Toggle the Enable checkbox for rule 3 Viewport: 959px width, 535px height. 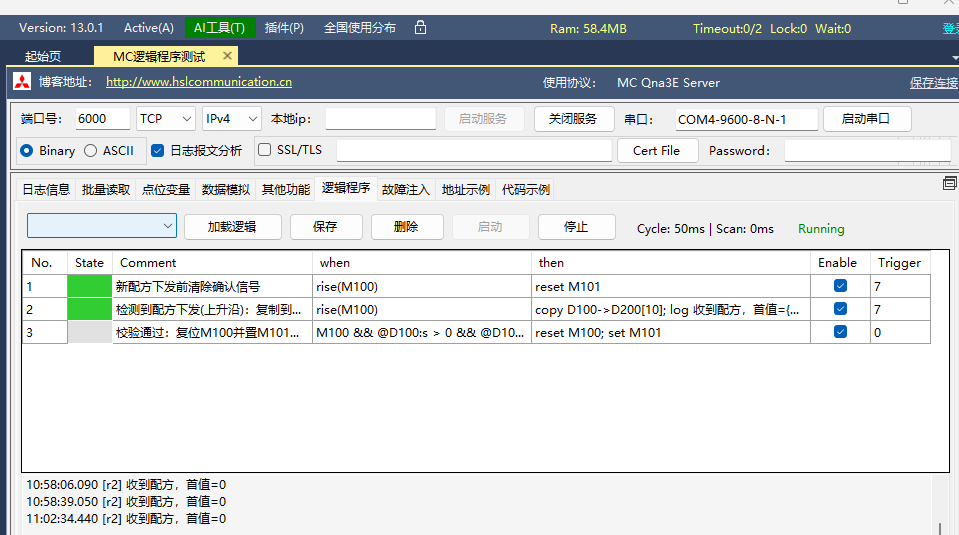point(840,331)
